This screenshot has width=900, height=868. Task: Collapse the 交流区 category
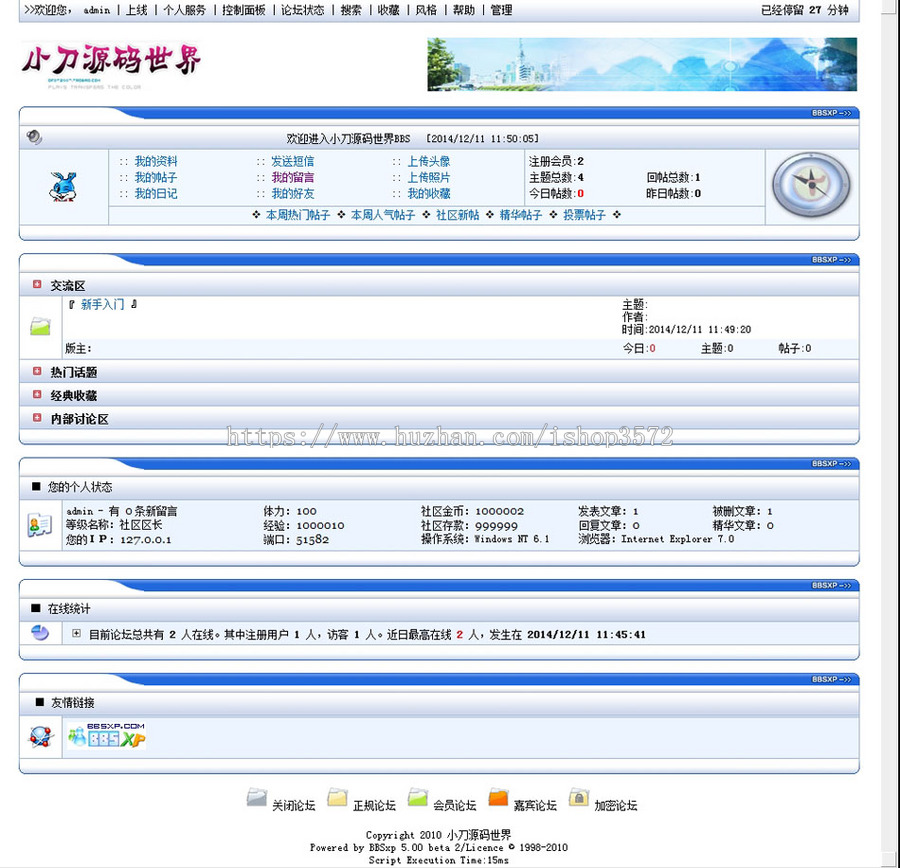37,284
